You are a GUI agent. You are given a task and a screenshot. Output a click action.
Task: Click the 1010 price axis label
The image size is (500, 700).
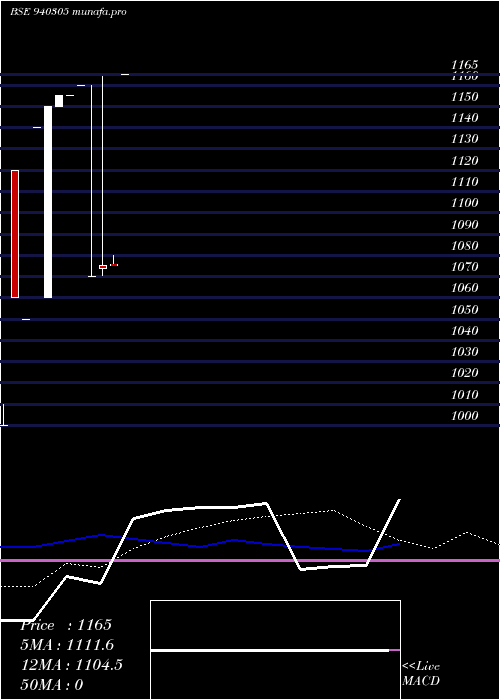[464, 395]
